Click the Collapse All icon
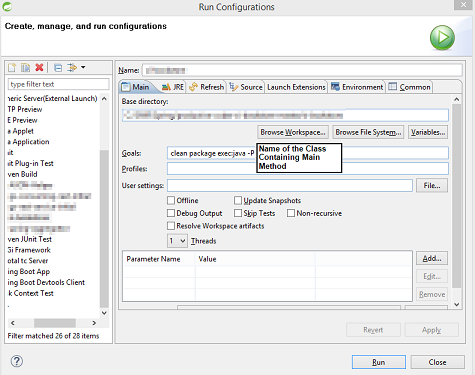This screenshot has height=375, width=475. click(58, 68)
